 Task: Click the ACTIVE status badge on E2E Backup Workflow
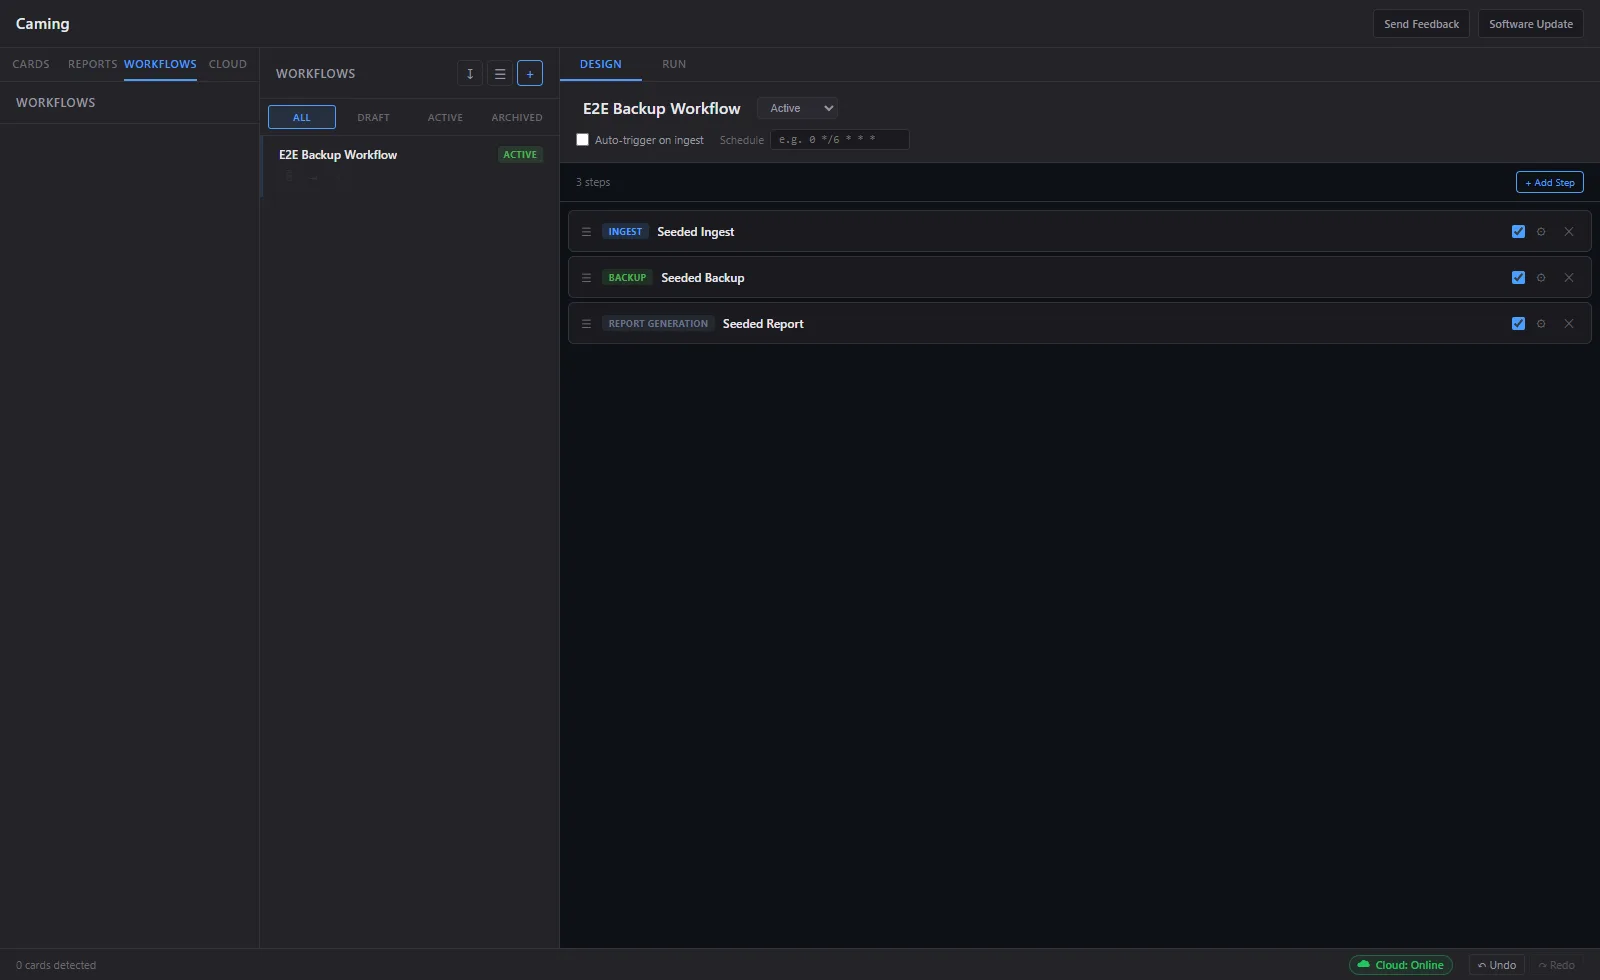(520, 154)
